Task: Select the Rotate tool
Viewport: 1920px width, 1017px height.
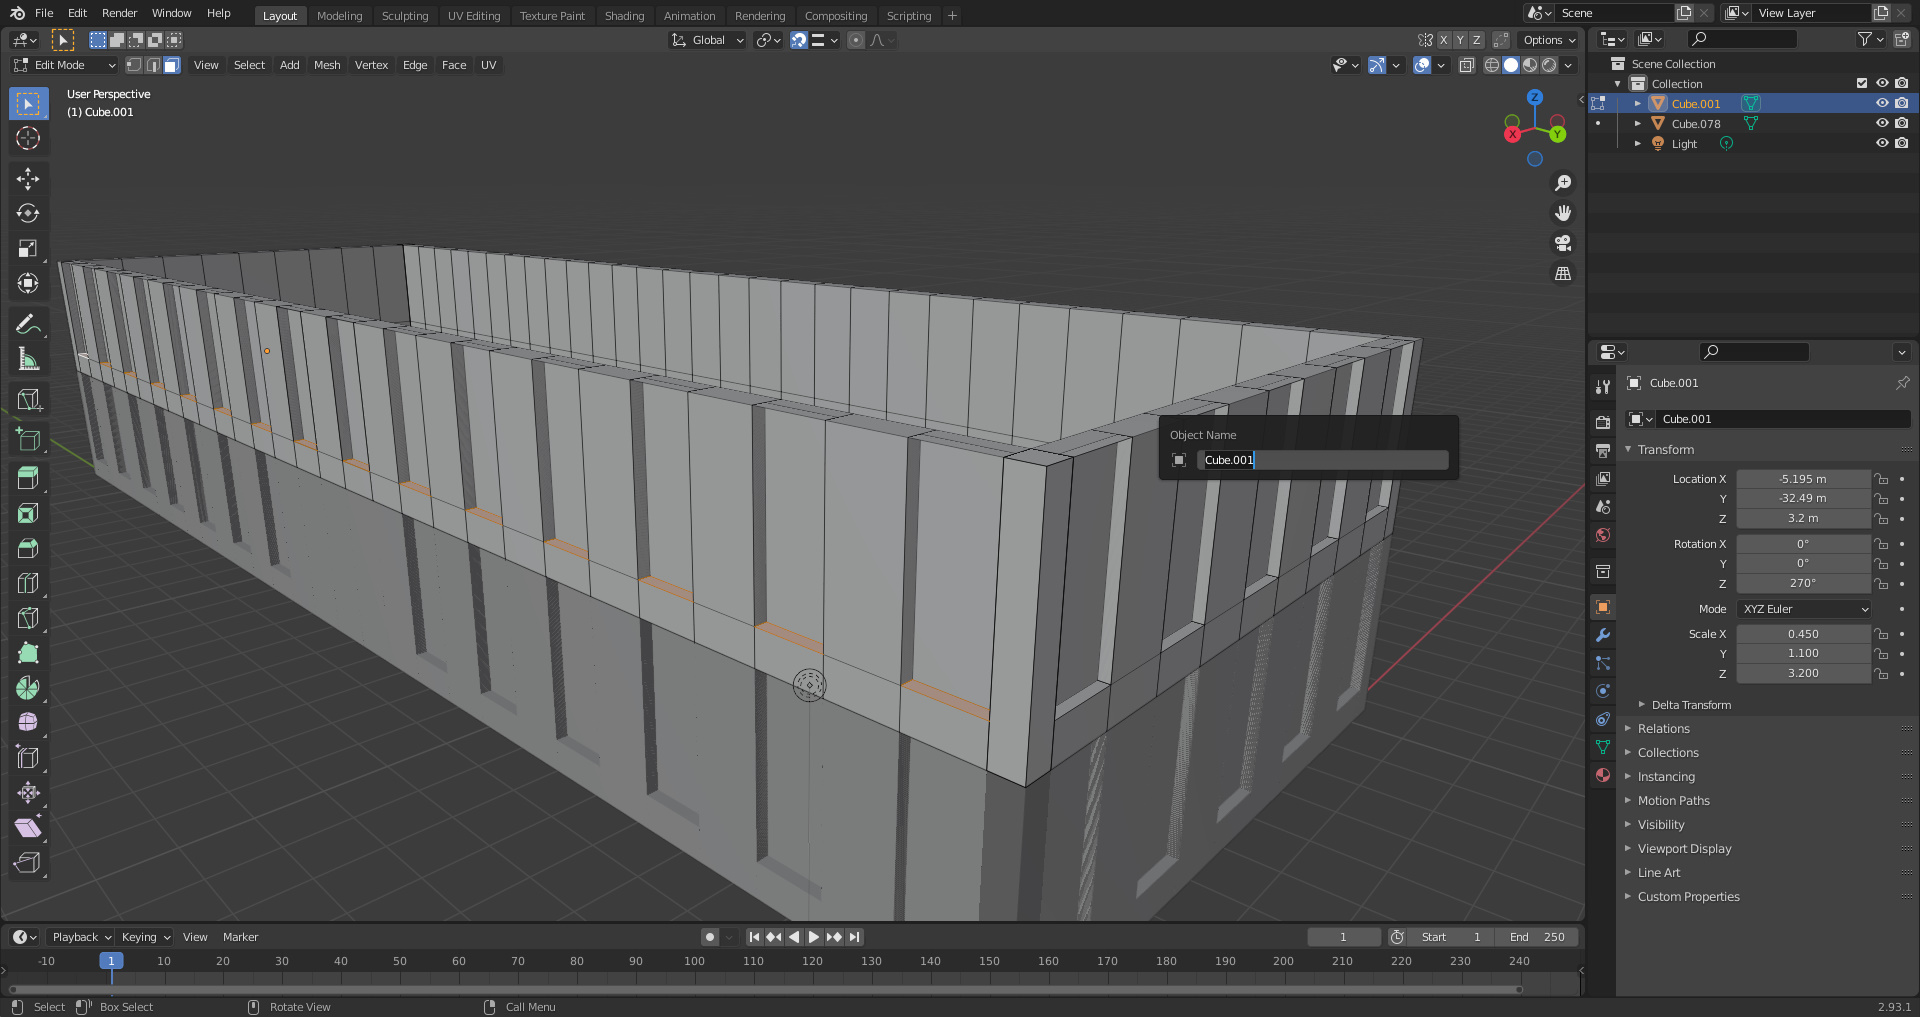Action: click(x=28, y=214)
